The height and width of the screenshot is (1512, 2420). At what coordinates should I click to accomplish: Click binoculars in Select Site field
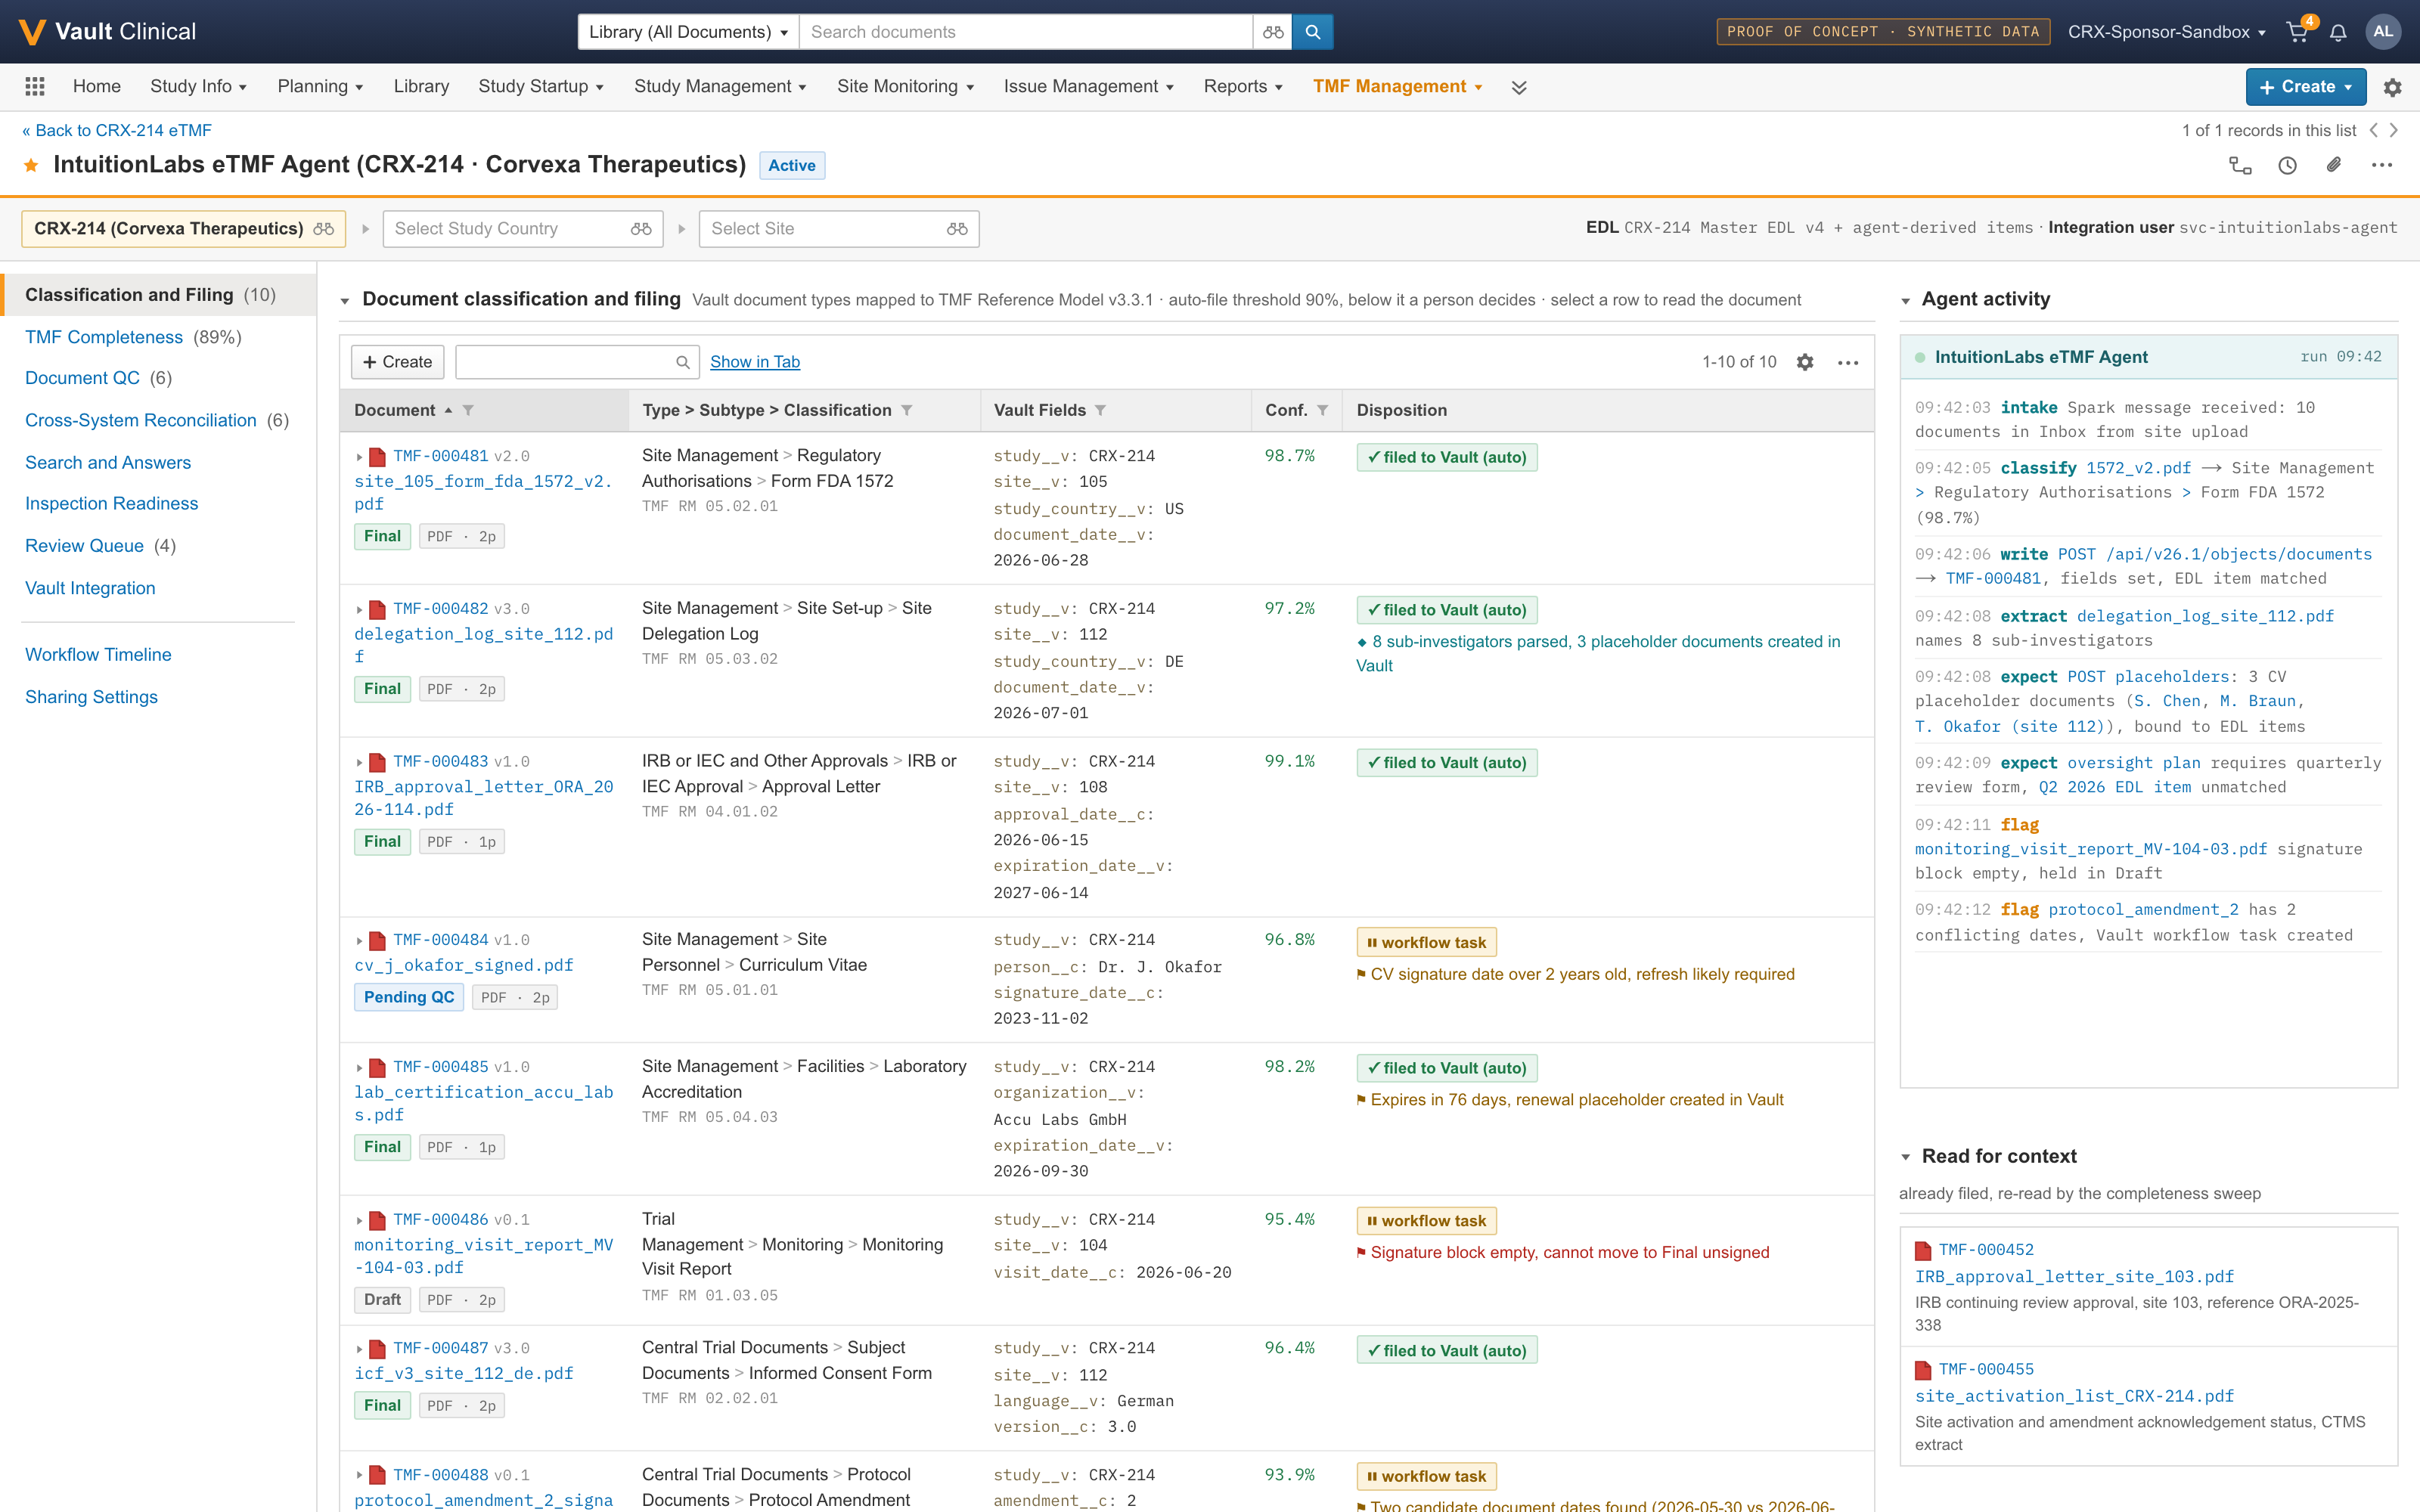point(957,229)
